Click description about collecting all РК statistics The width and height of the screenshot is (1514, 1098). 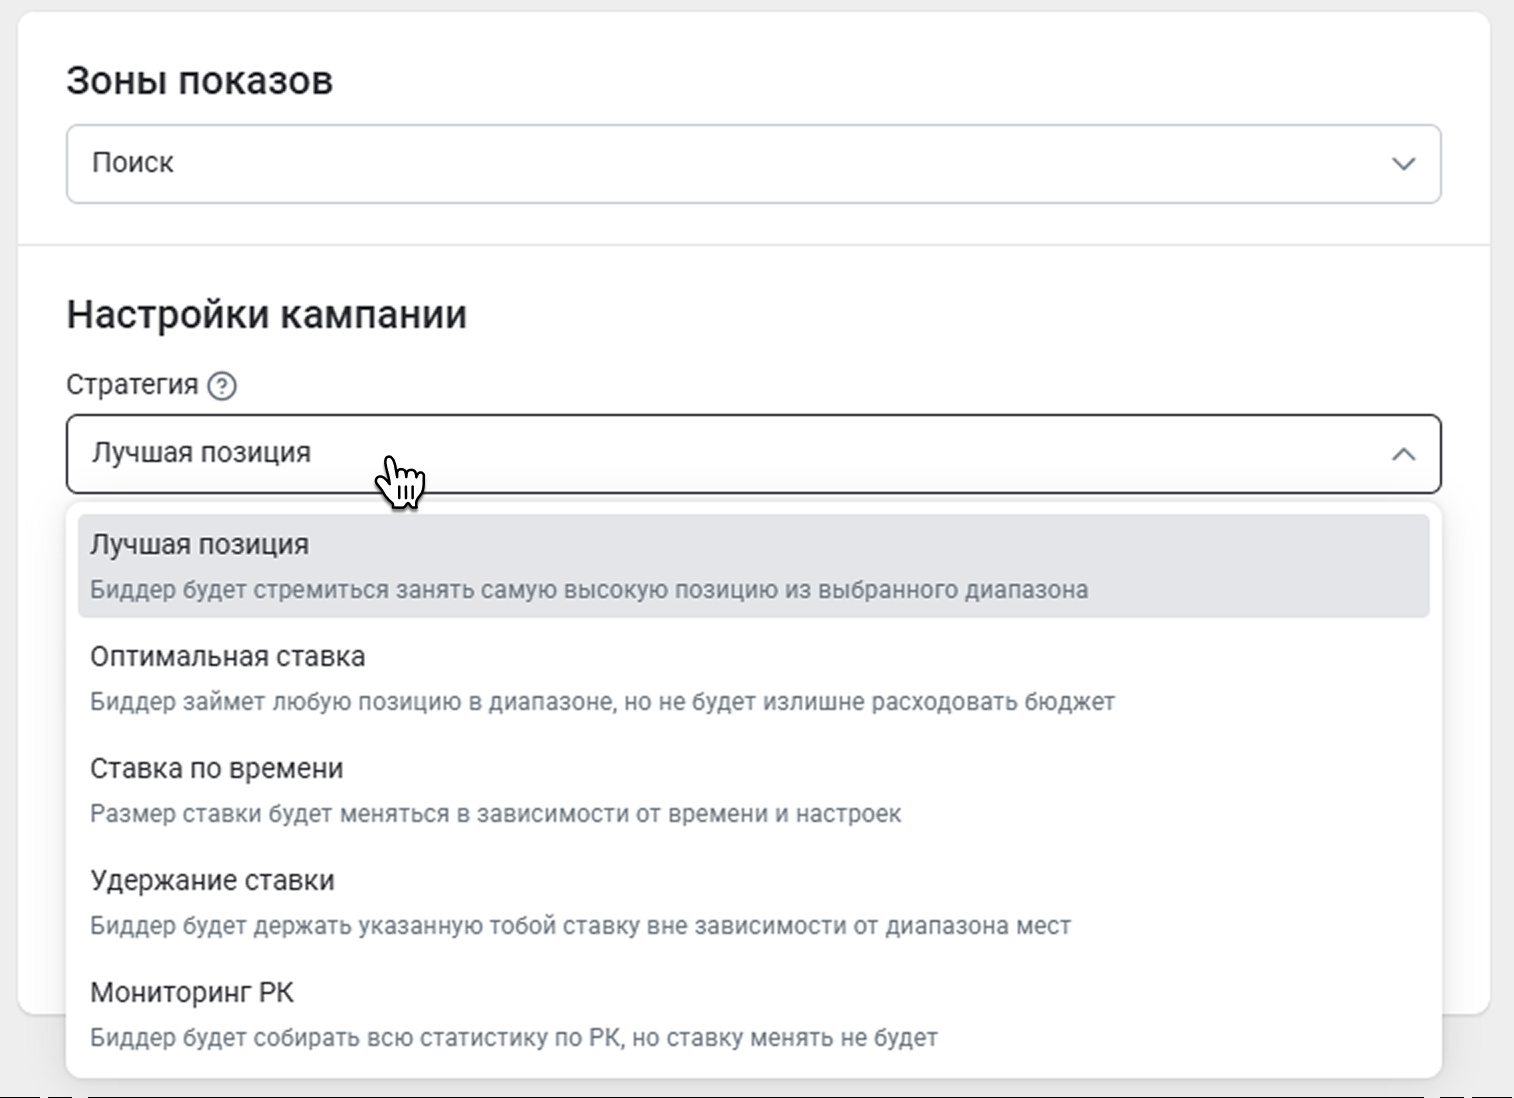pyautogui.click(x=513, y=1038)
